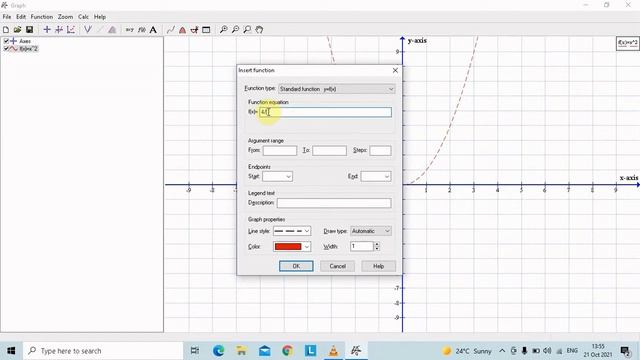Click the Calculate area red icon

click(182, 30)
